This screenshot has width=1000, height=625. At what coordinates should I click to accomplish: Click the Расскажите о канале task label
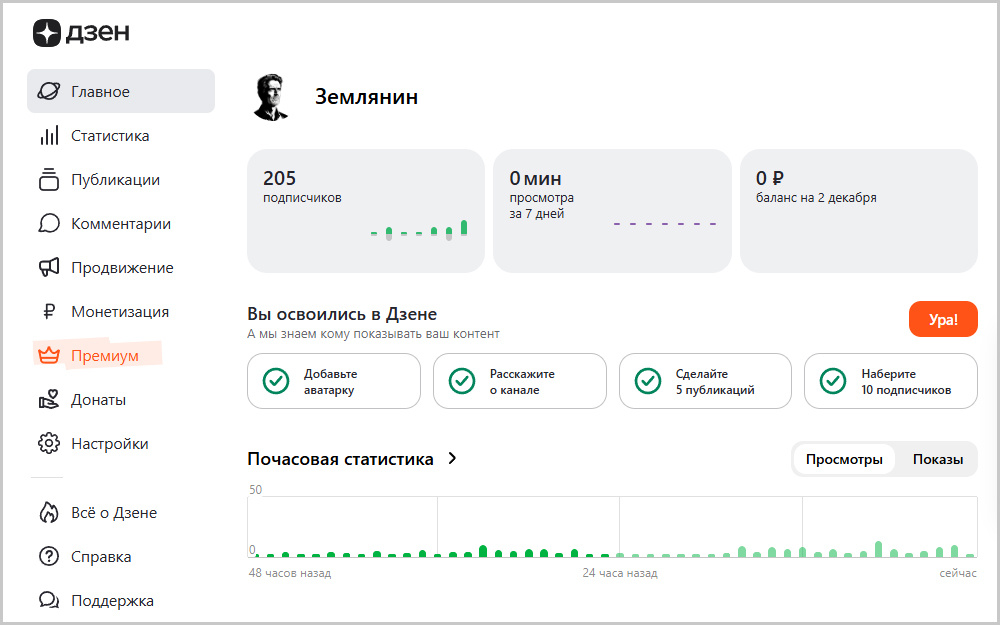click(x=522, y=381)
